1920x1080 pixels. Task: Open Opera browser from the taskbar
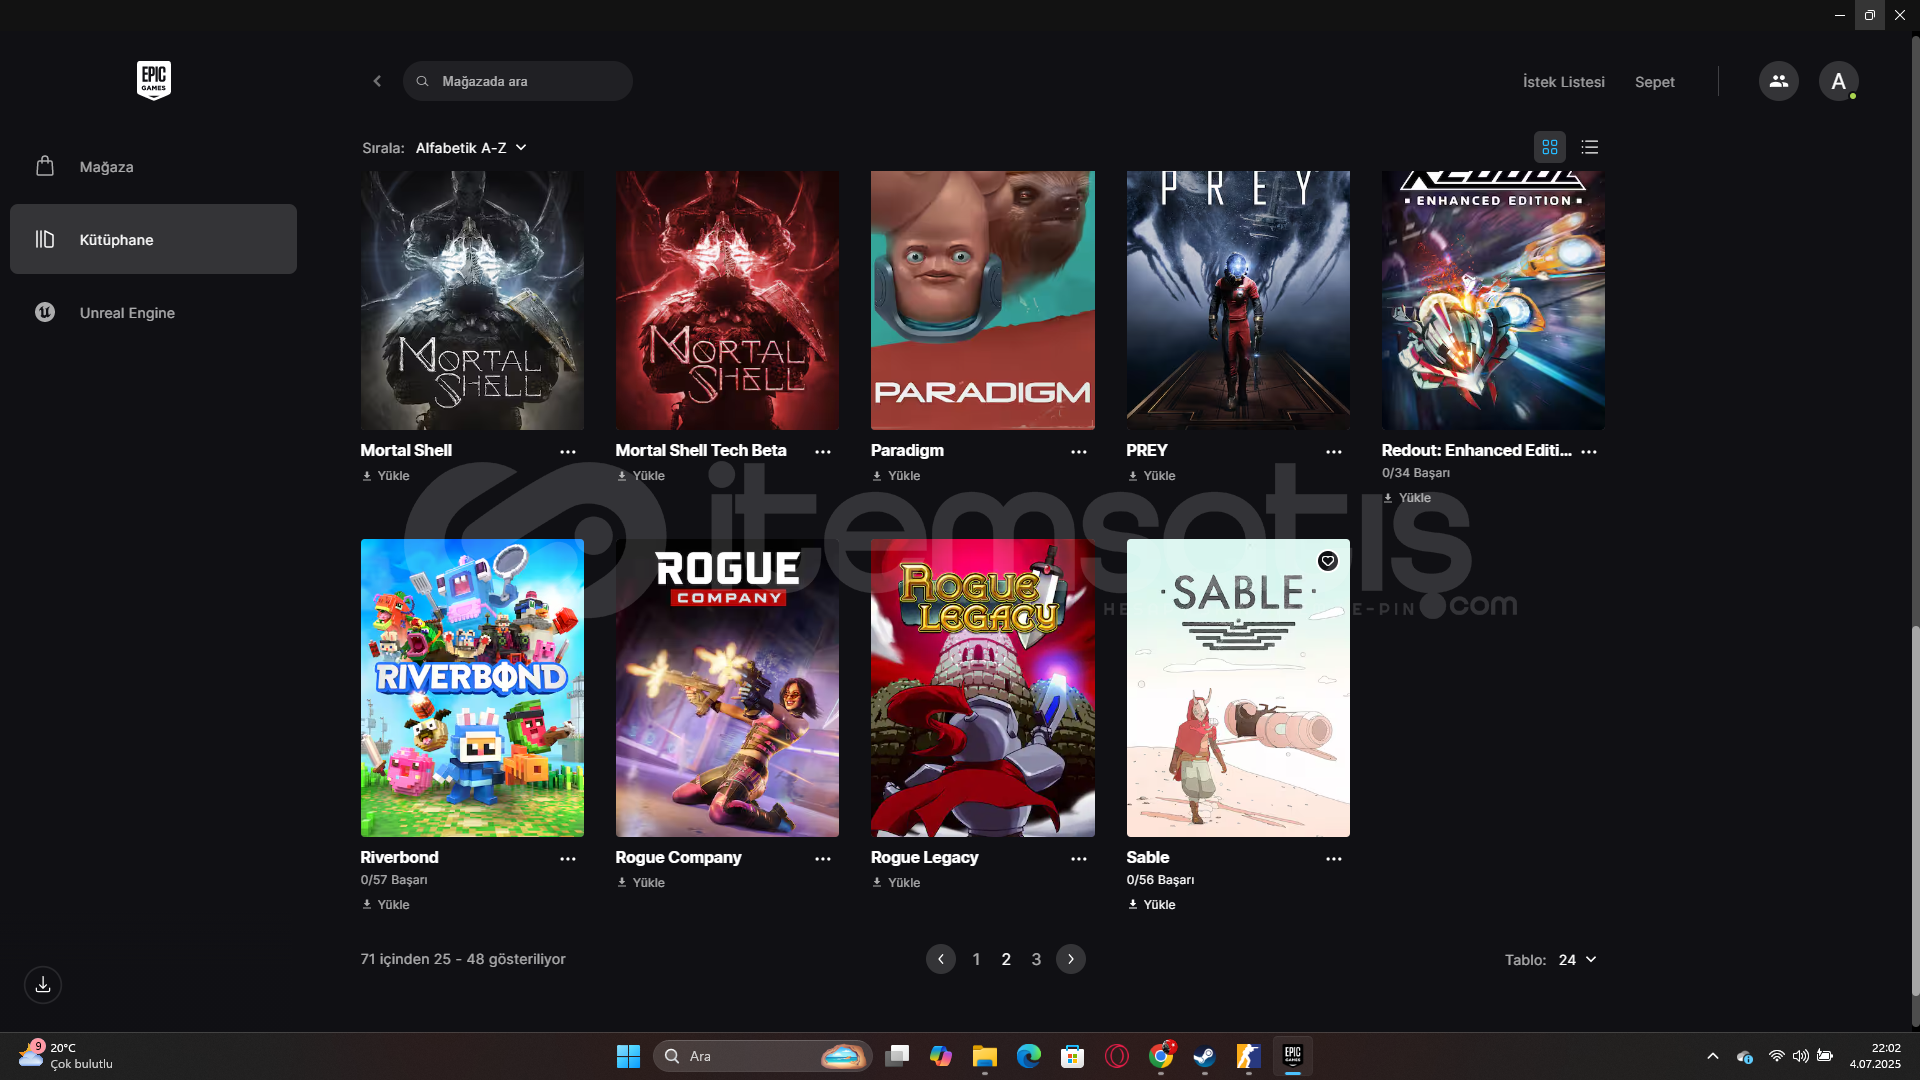click(x=1117, y=1056)
